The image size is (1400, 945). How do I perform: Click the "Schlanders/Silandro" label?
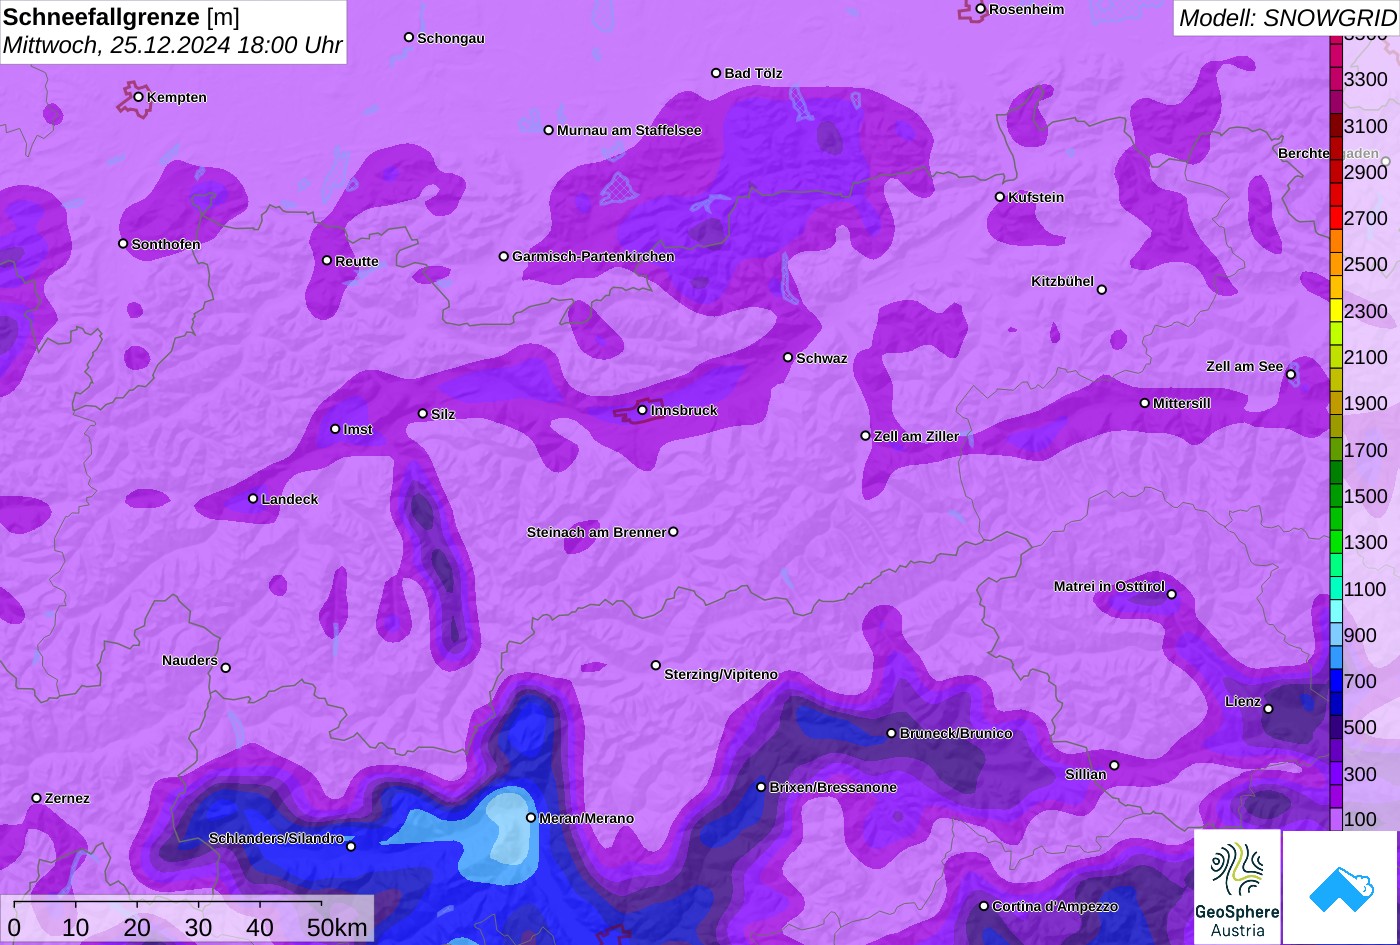point(276,839)
